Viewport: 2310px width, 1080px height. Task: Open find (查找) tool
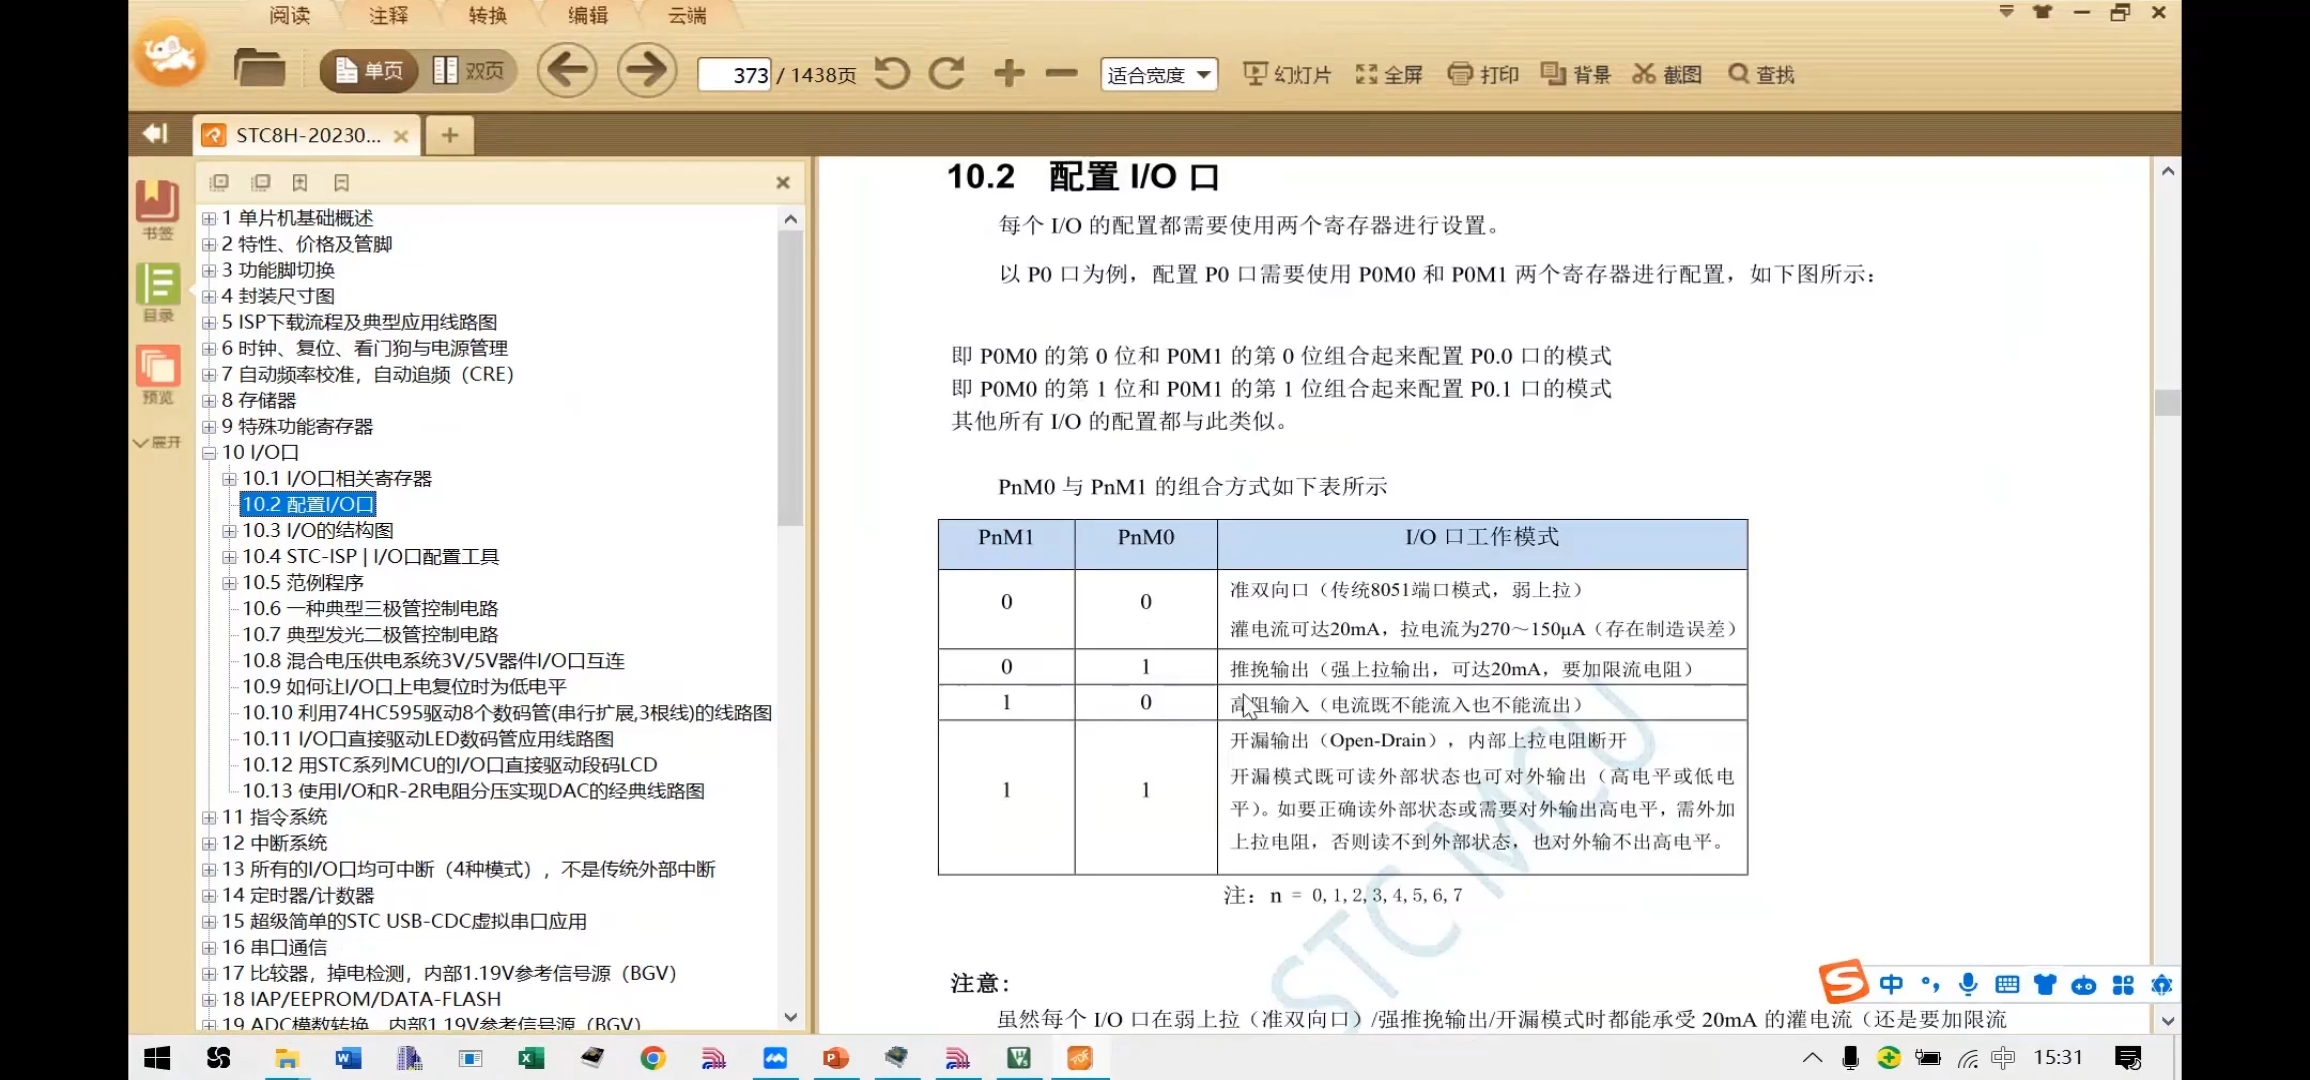coord(1761,74)
